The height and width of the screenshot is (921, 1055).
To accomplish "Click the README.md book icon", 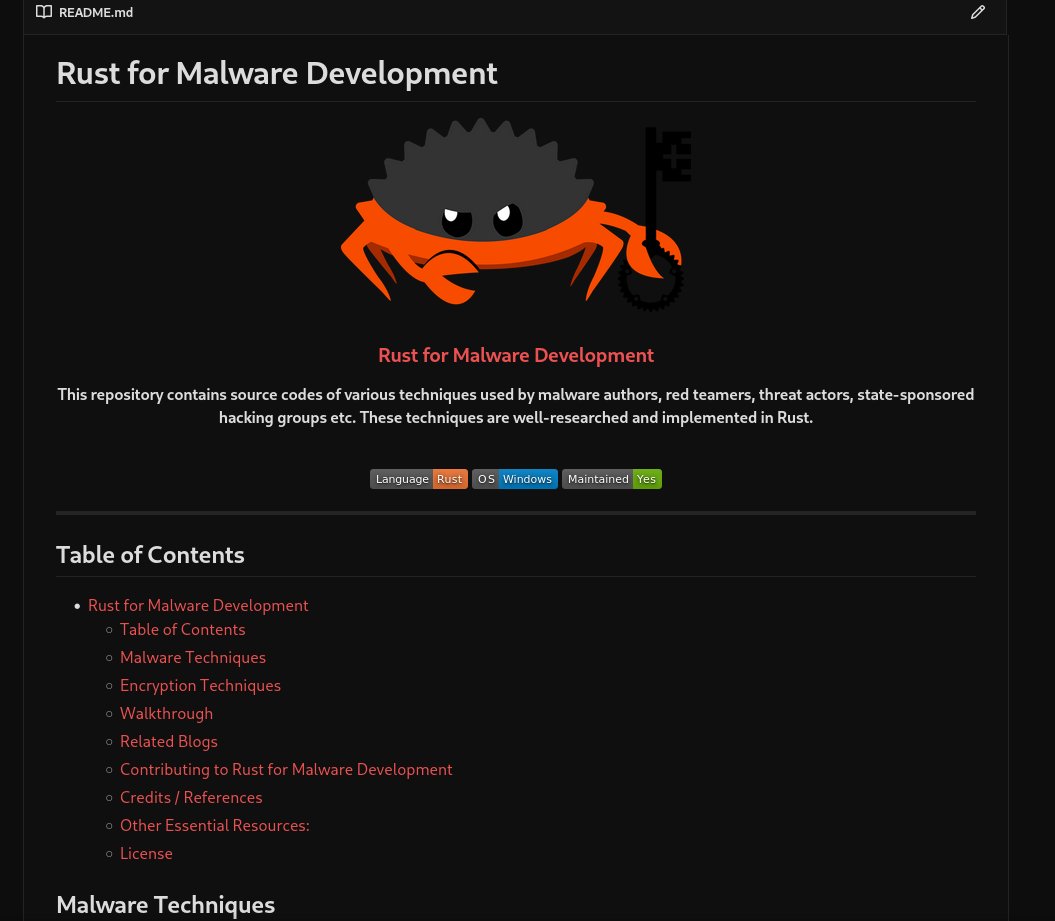I will click(44, 12).
